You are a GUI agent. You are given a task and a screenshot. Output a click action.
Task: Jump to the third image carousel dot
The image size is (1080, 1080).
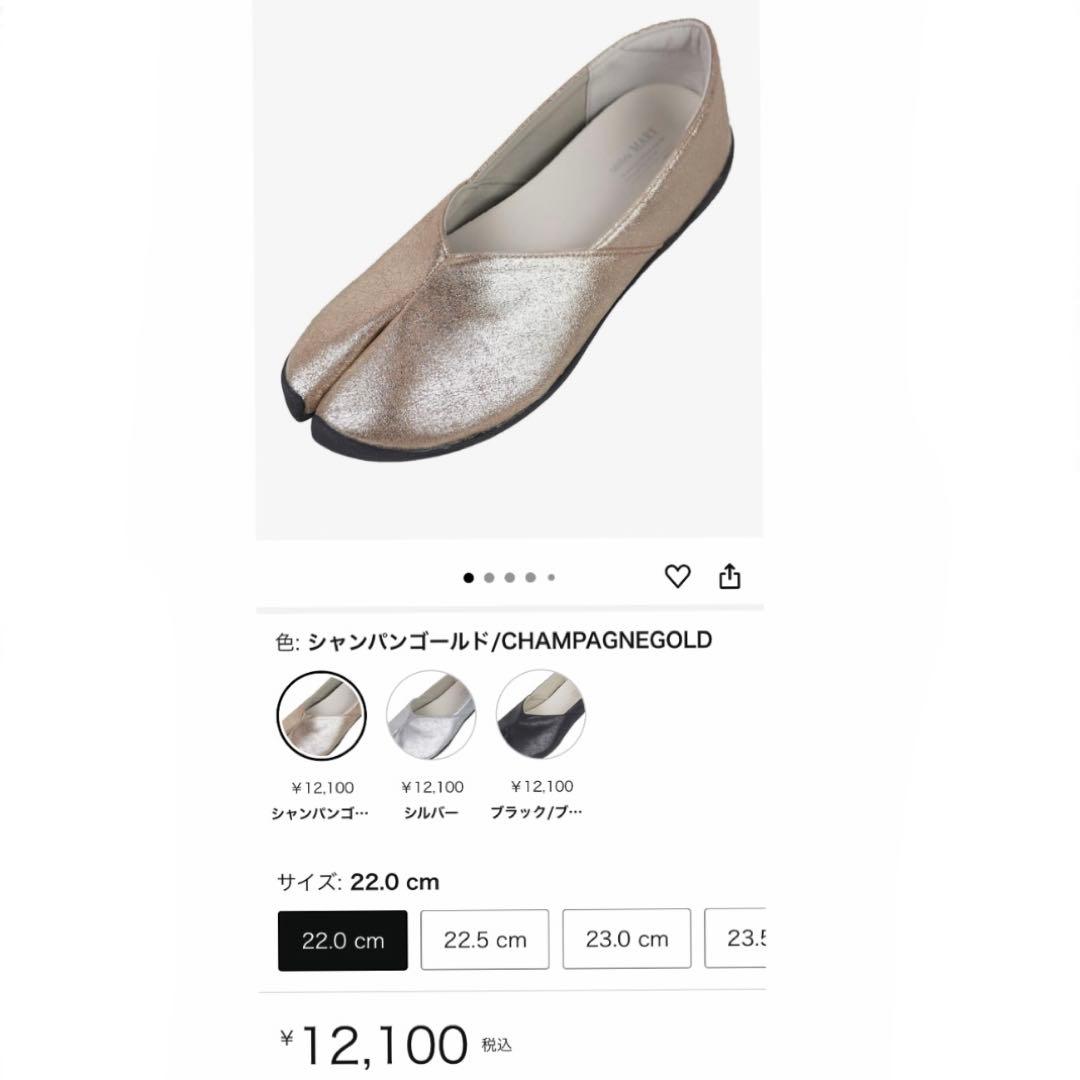coord(510,577)
